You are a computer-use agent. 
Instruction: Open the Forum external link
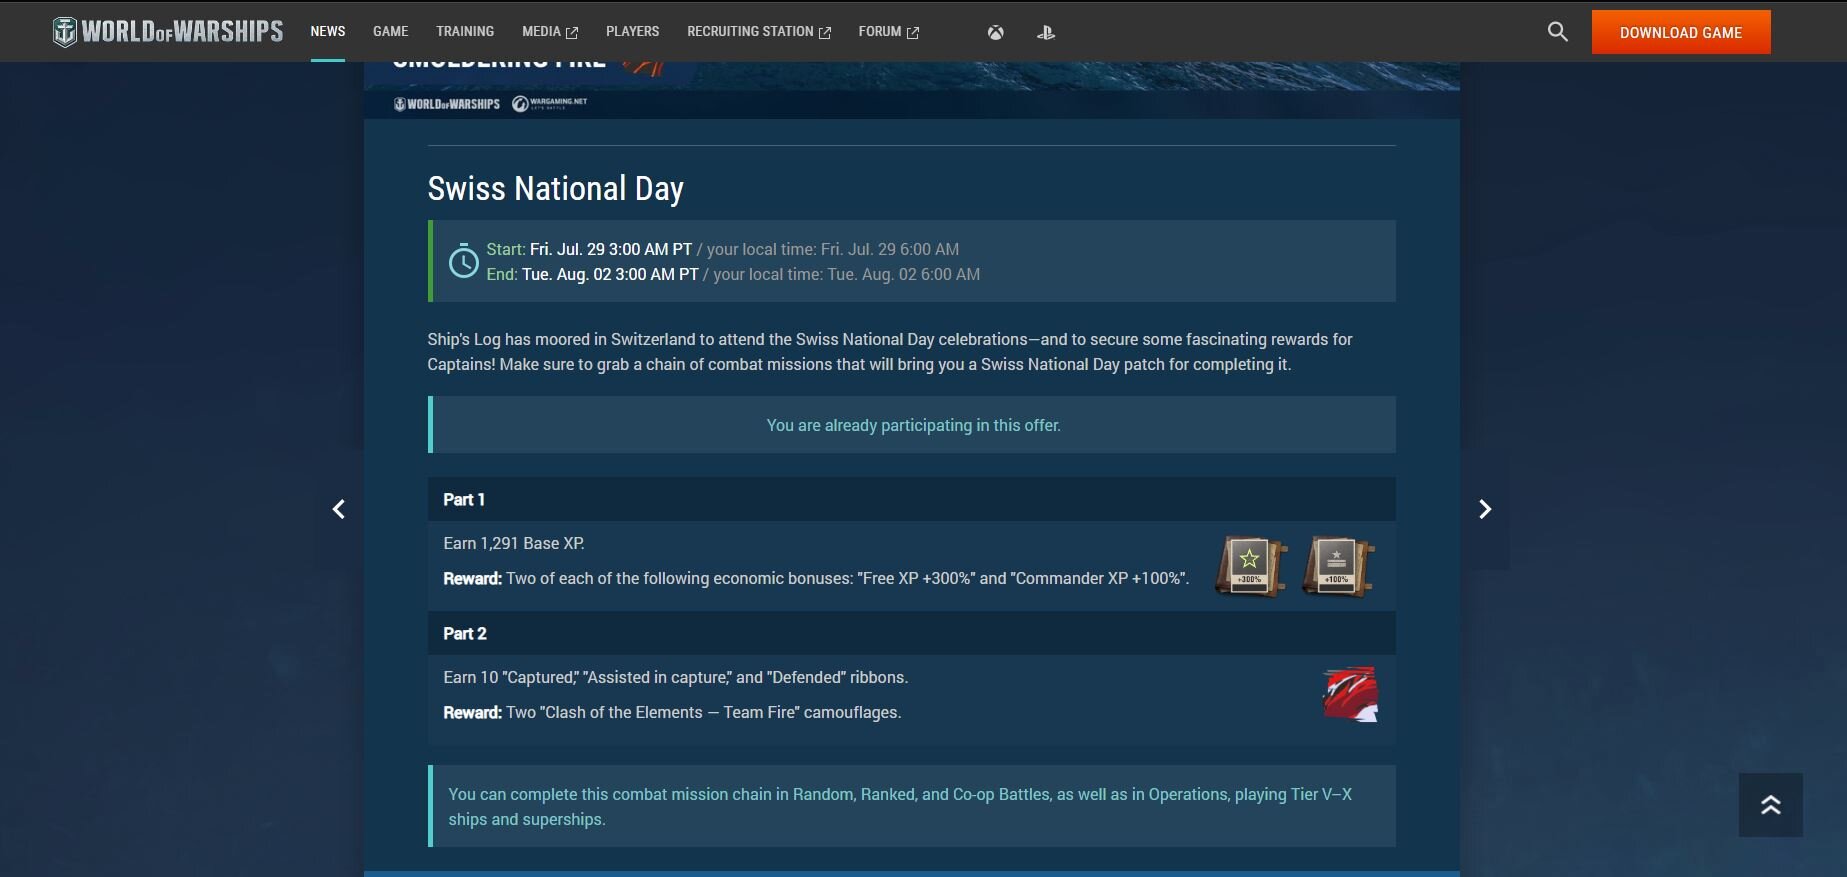pyautogui.click(x=888, y=32)
